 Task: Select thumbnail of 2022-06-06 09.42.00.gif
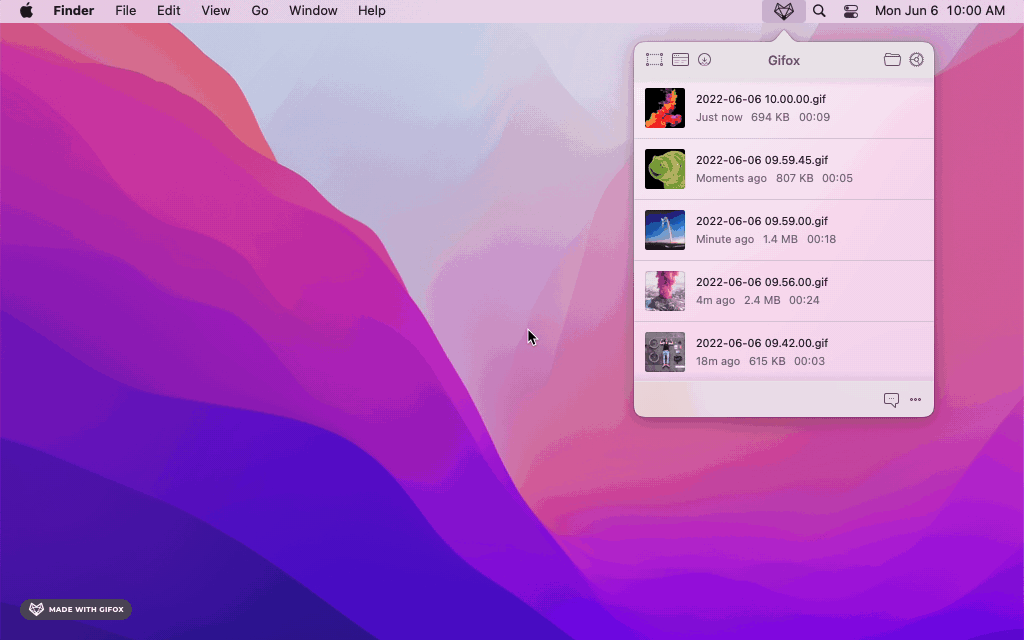[665, 352]
